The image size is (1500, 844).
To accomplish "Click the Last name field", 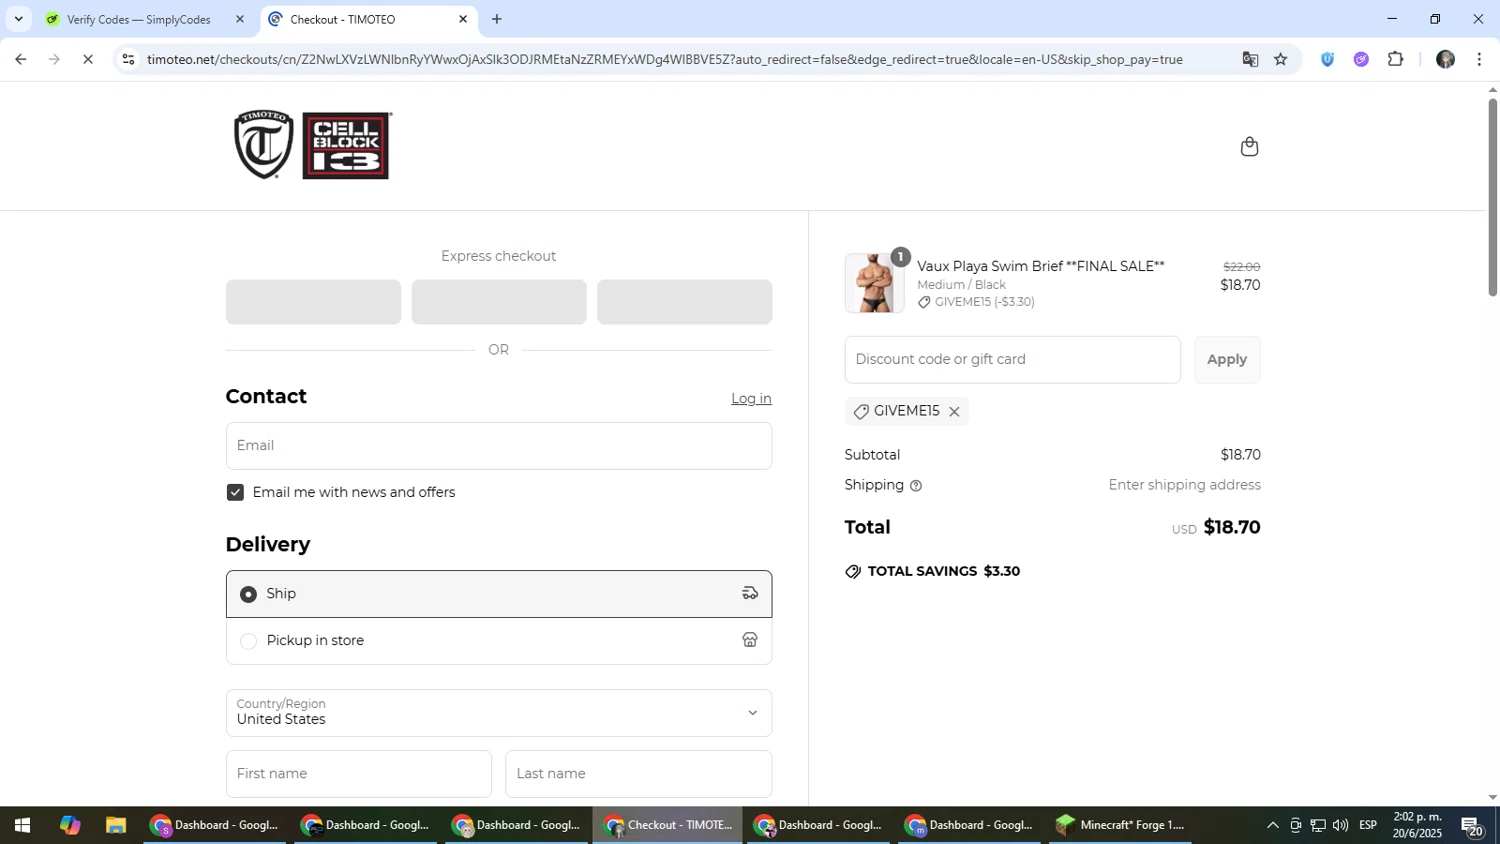I will (x=639, y=774).
